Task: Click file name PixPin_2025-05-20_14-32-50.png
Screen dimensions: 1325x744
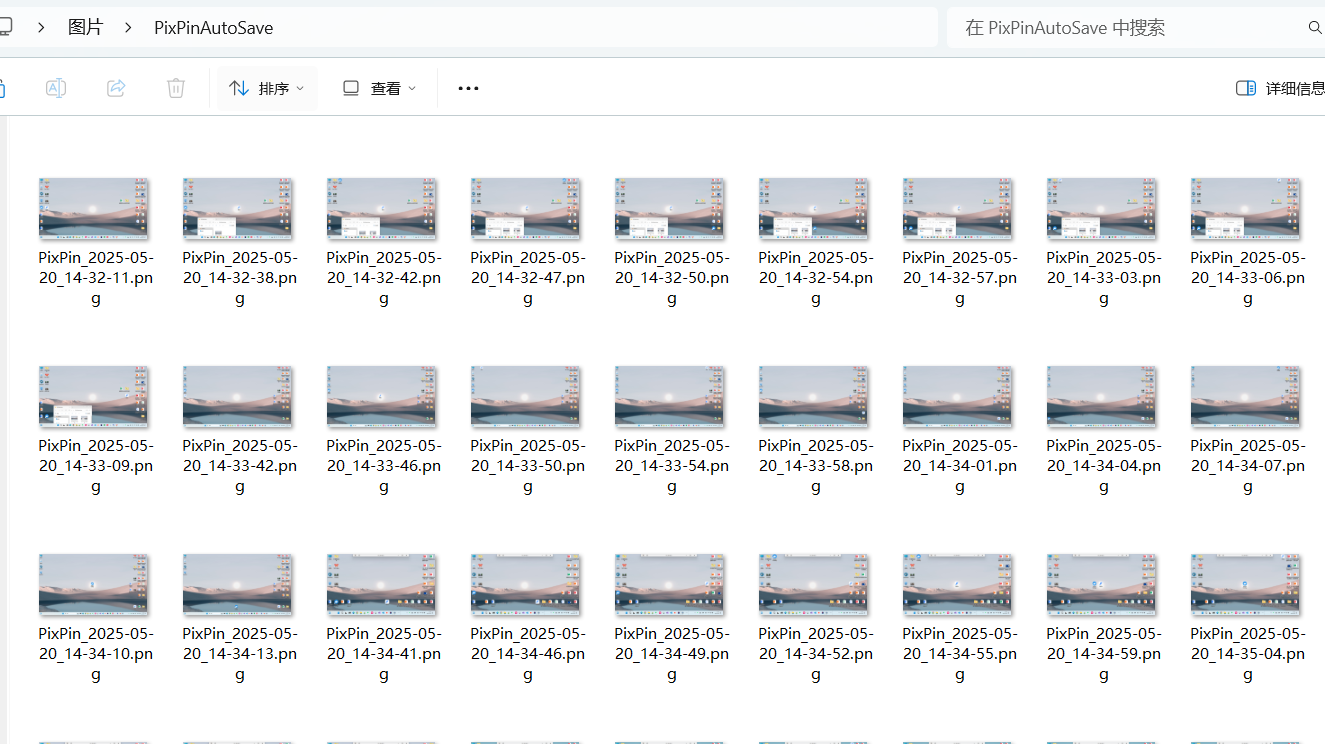Action: point(672,278)
